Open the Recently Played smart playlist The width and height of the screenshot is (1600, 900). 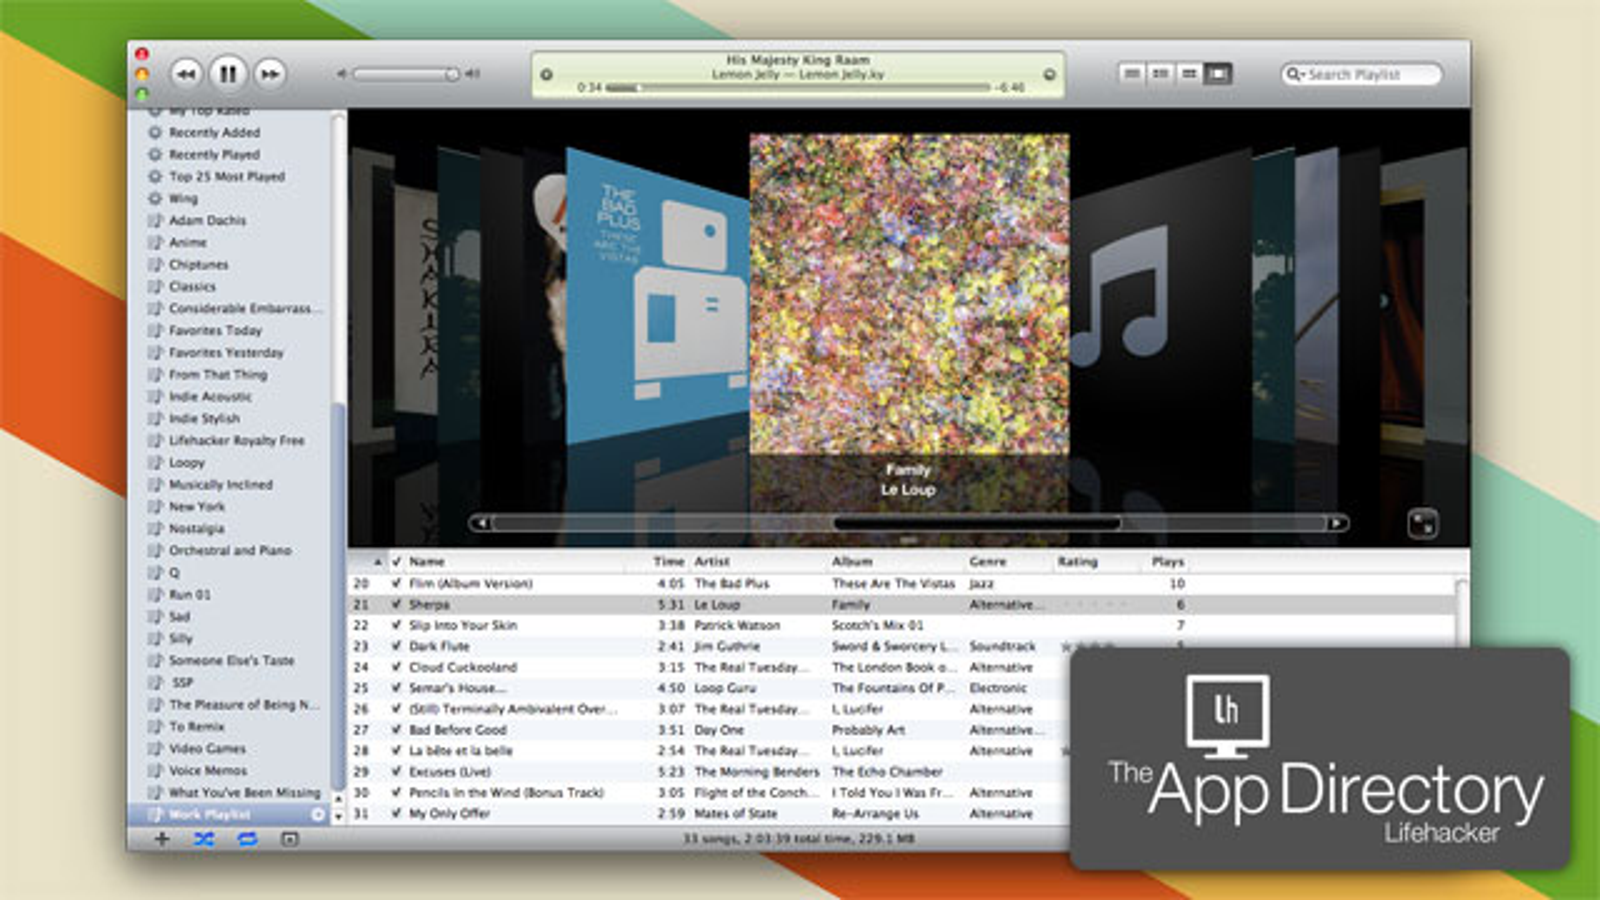[214, 154]
